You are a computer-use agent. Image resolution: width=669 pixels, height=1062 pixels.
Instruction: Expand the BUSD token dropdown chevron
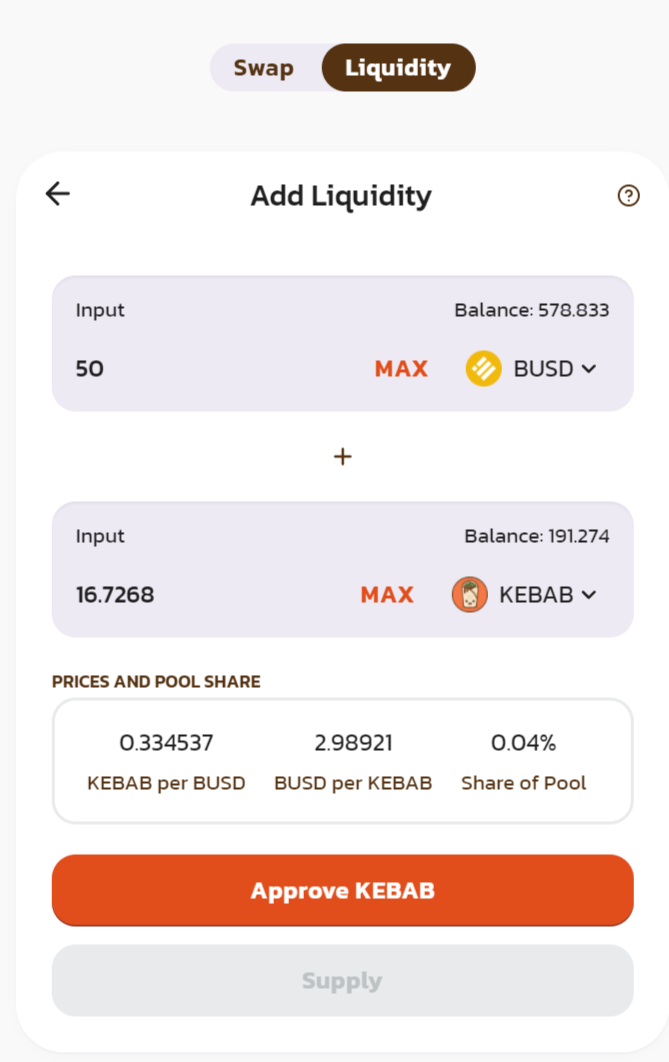(x=589, y=369)
